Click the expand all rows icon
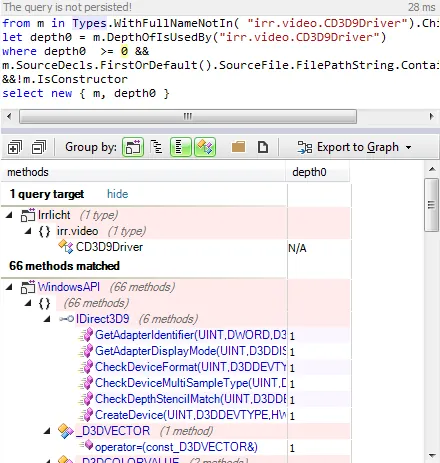 pos(15,147)
